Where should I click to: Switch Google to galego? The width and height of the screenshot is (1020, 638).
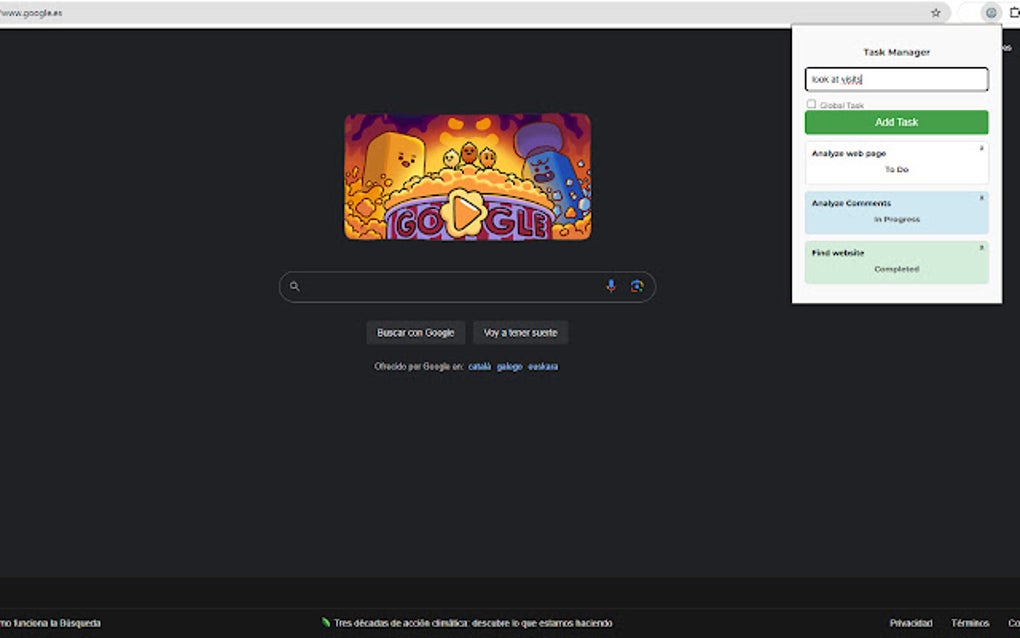pos(509,367)
